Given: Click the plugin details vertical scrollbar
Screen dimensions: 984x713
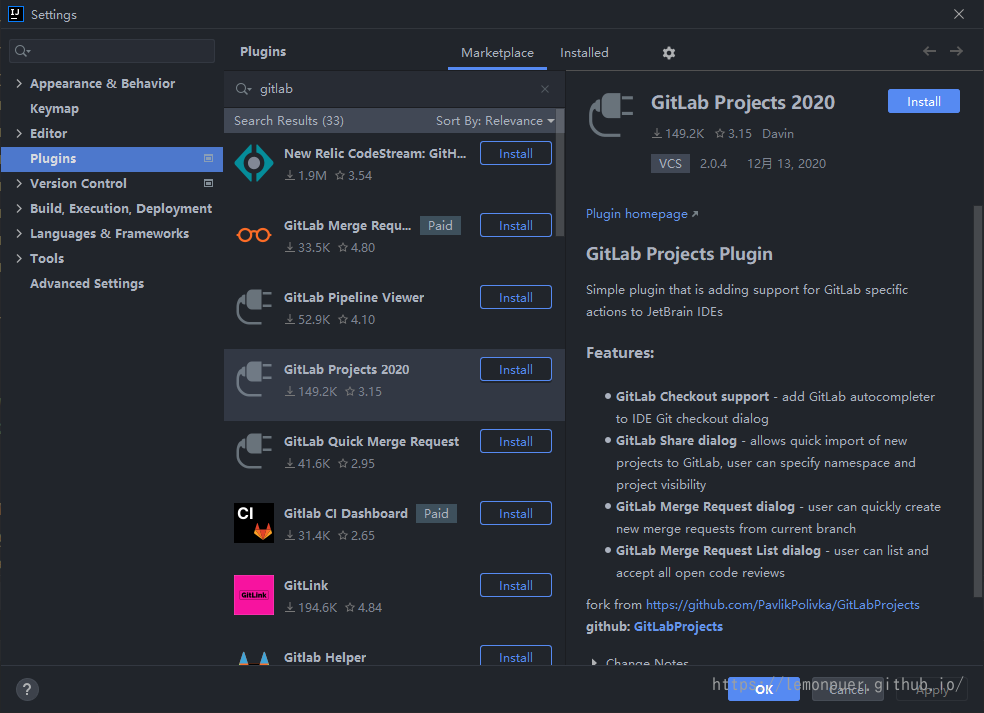Looking at the screenshot, I should (x=977, y=402).
